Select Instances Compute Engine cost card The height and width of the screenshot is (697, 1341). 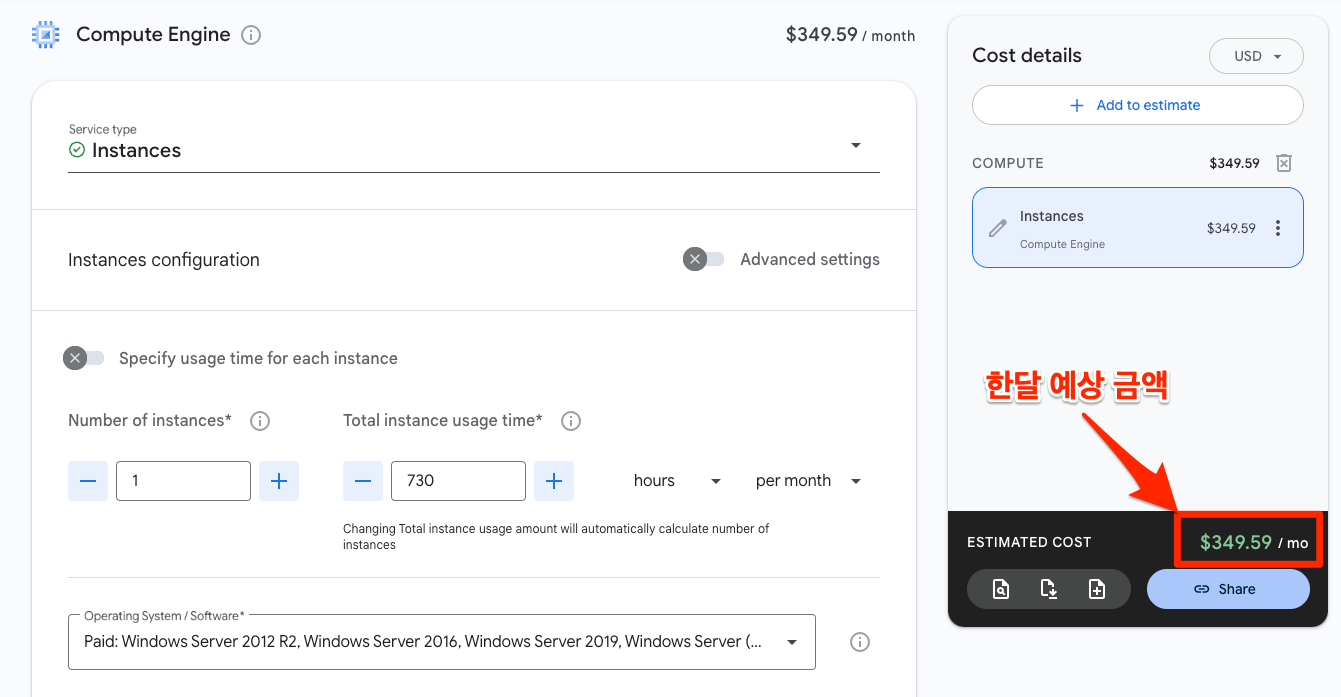tap(1138, 228)
